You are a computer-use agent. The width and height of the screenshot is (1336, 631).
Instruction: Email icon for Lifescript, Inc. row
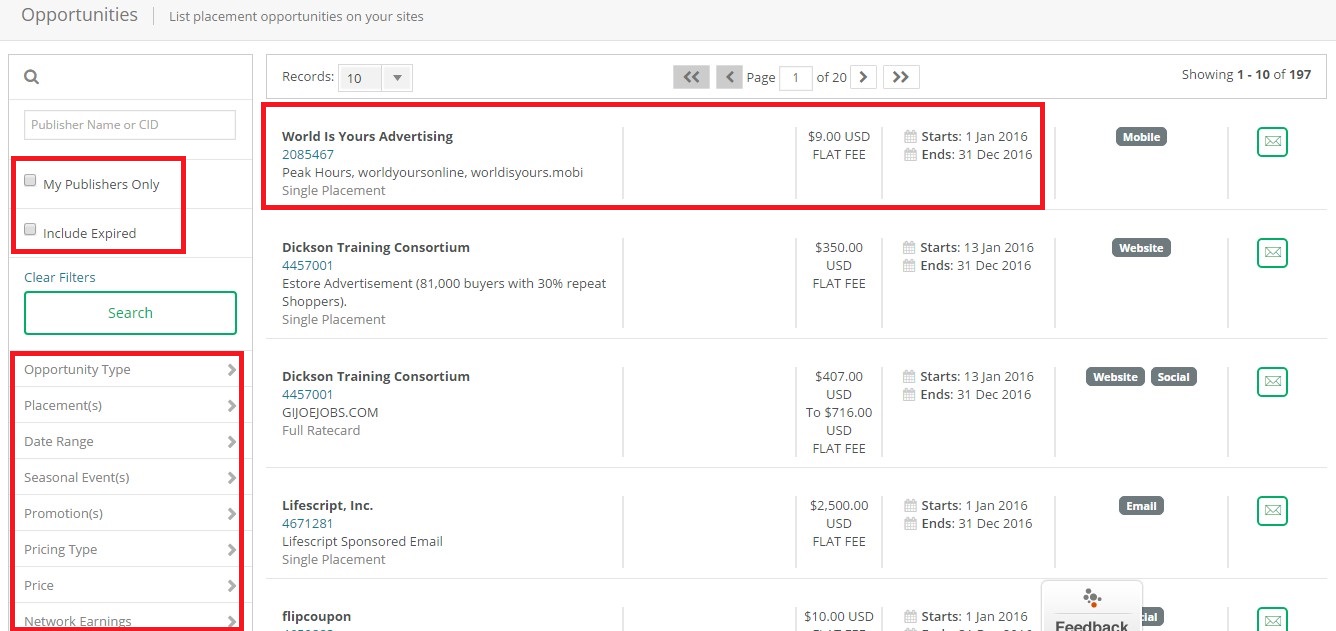(1272, 511)
